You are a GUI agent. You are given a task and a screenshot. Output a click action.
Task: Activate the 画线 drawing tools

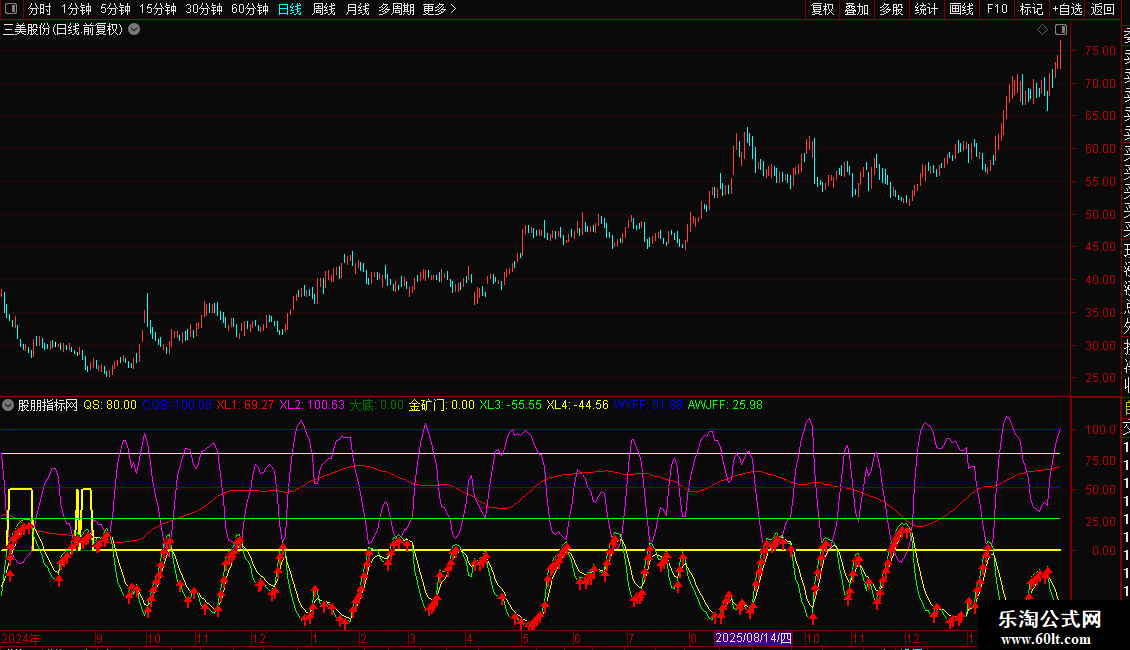[961, 9]
